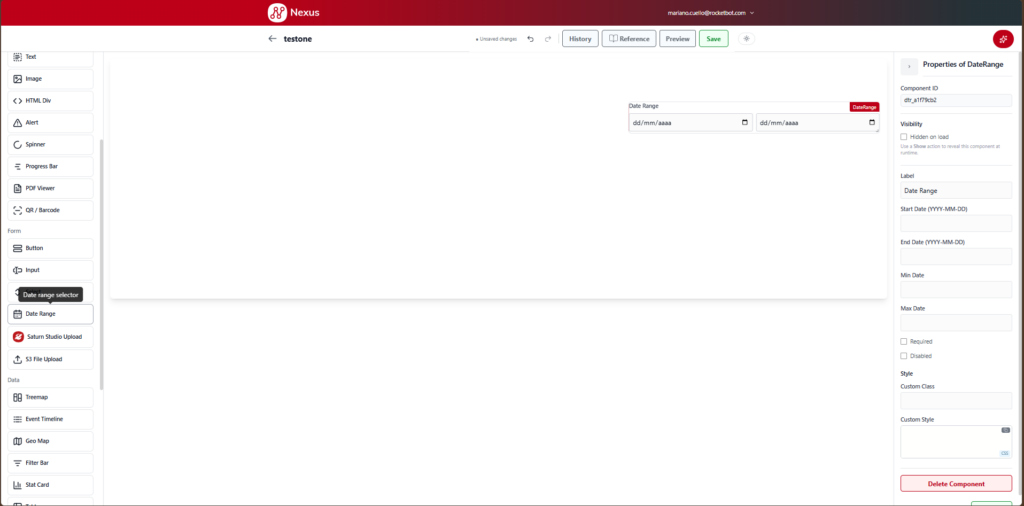Click the Label input containing Date Range
The width and height of the screenshot is (1024, 506).
click(955, 191)
